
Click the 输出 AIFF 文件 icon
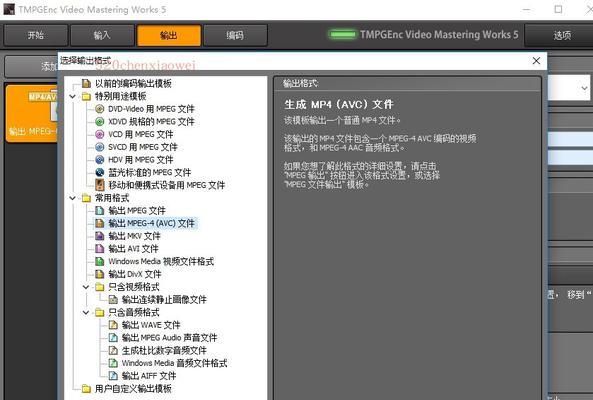tap(113, 376)
